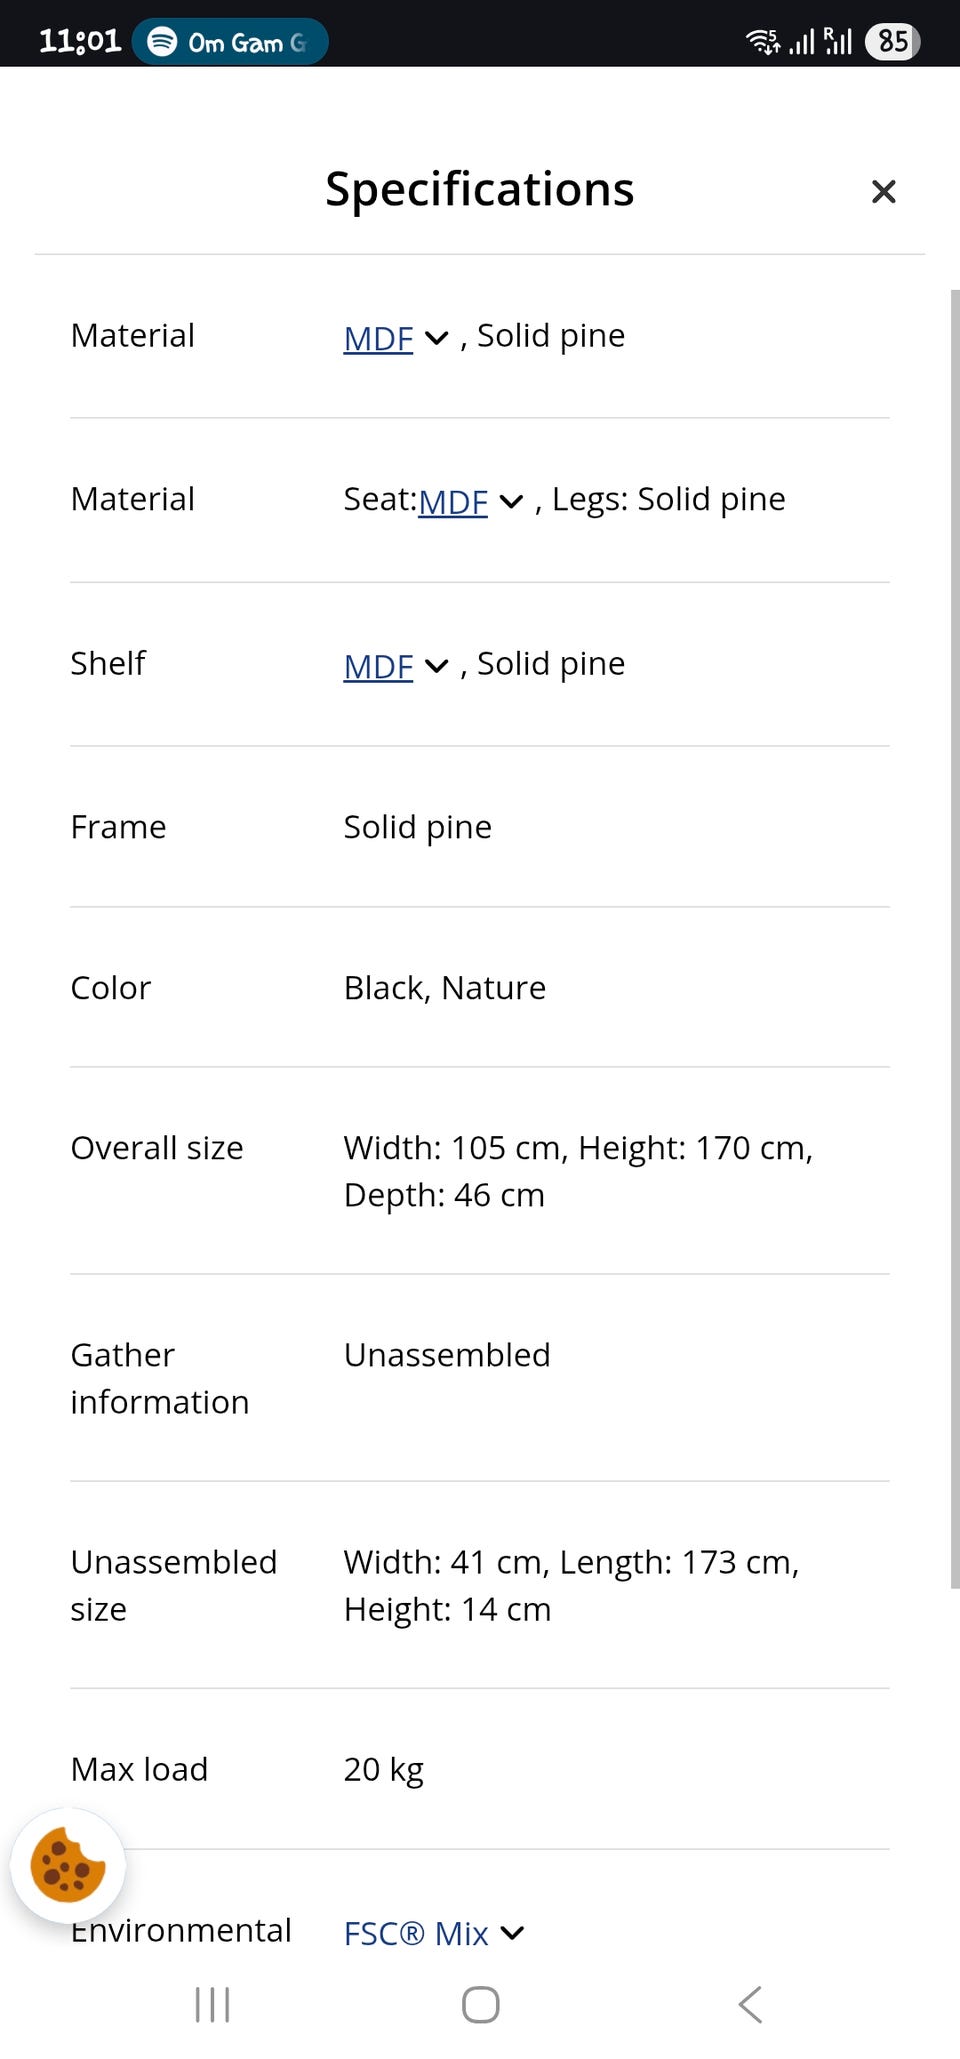Click the vertical scrollbar on the right
This screenshot has width=960, height=2059.
click(954, 938)
